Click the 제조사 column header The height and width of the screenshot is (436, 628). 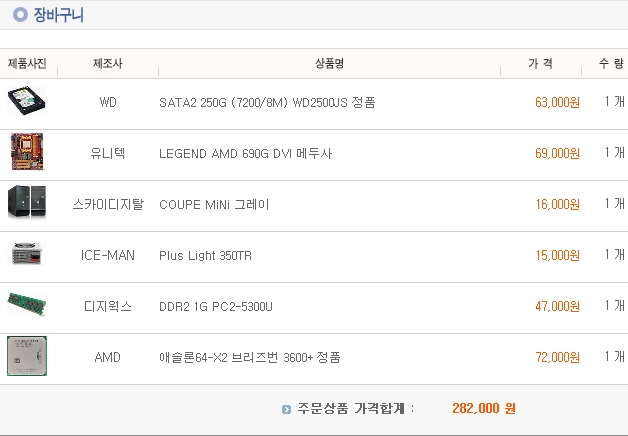coord(107,63)
